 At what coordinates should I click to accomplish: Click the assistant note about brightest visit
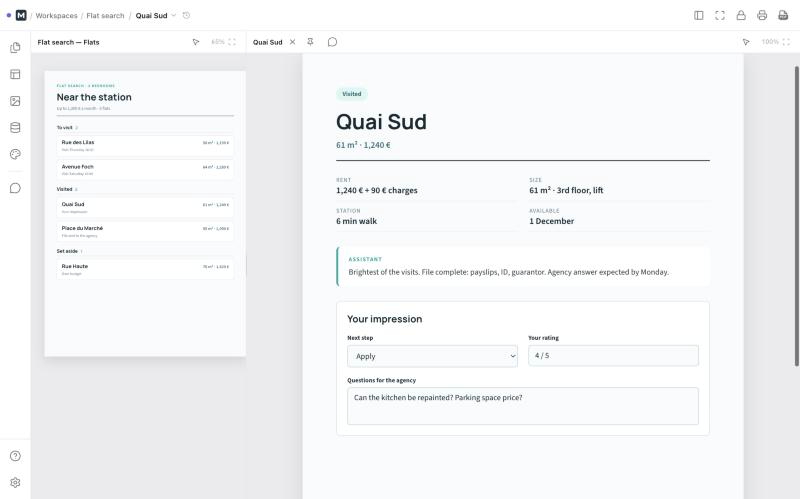click(x=508, y=272)
